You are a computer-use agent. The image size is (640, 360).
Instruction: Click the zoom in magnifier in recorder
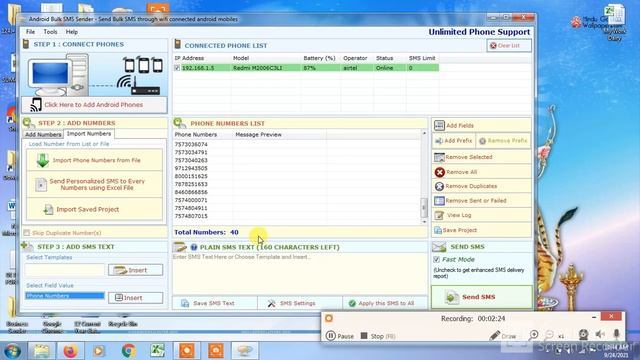point(533,336)
